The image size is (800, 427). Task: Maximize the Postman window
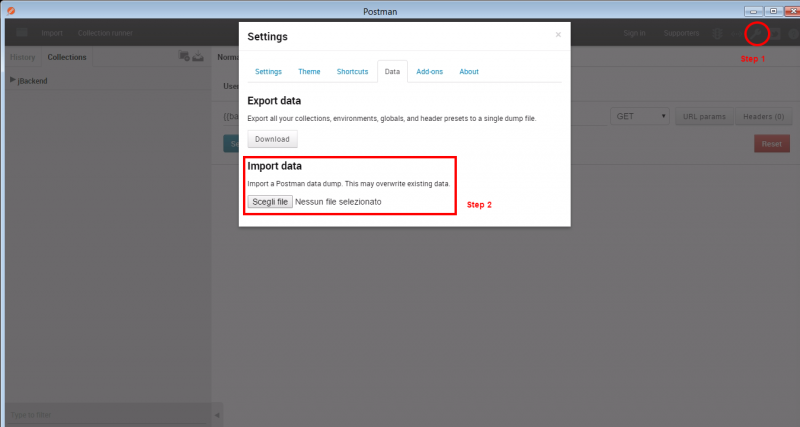point(773,11)
